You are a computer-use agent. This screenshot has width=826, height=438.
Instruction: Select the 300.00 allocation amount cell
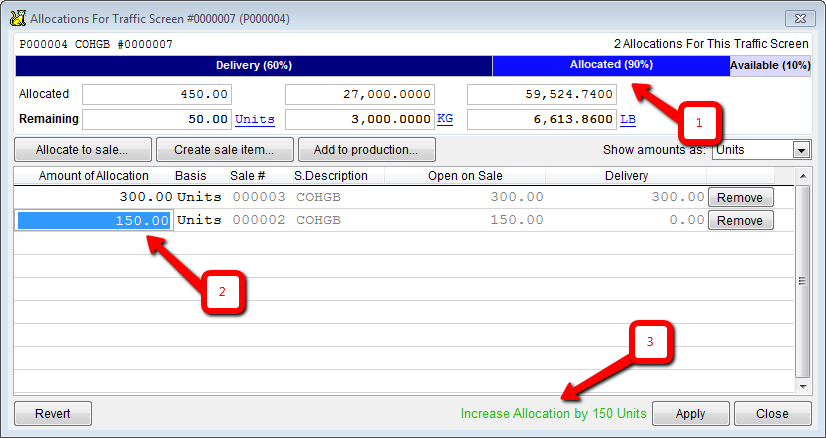(94, 197)
